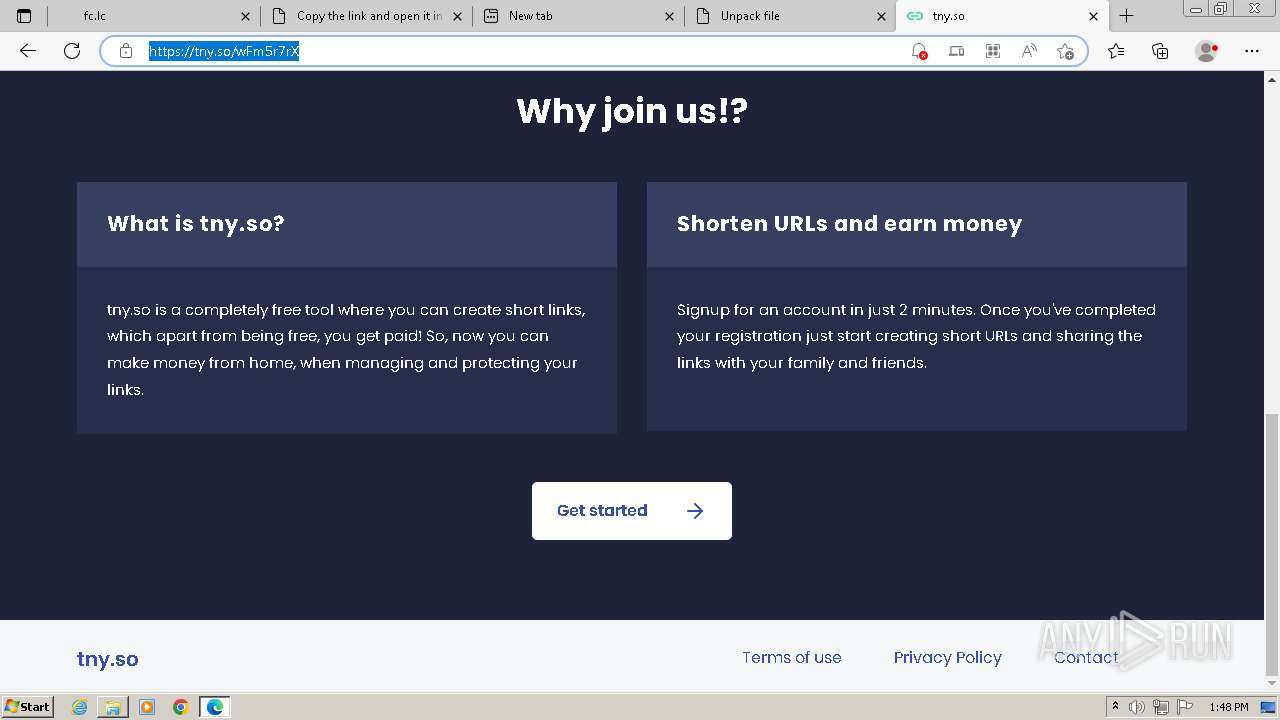Open File Explorer from the taskbar
The height and width of the screenshot is (720, 1280).
click(x=113, y=707)
